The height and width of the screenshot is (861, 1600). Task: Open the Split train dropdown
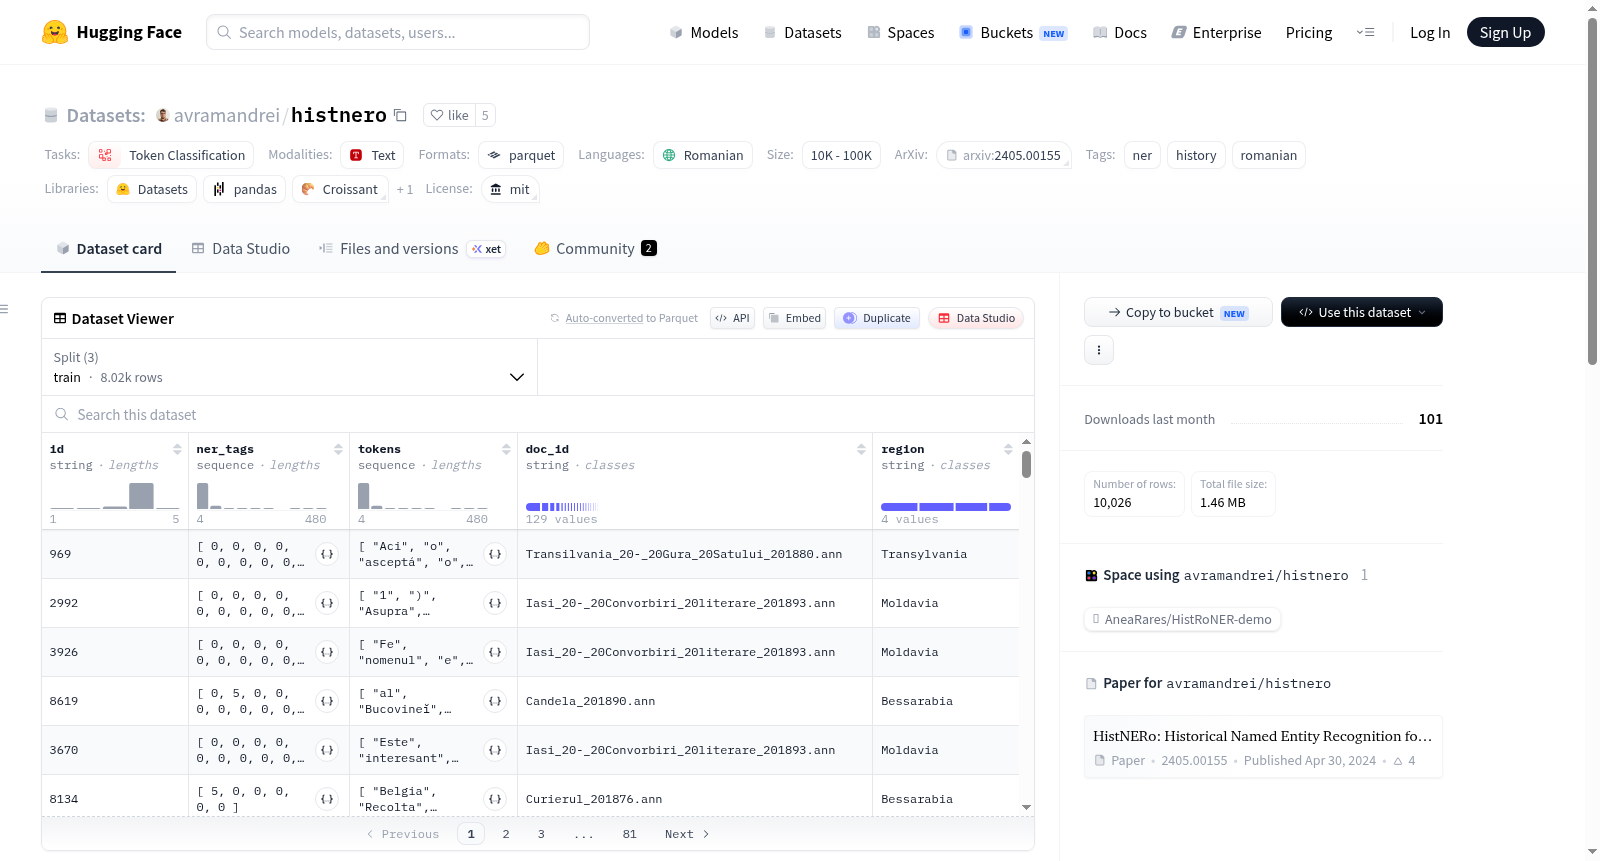[x=290, y=367]
